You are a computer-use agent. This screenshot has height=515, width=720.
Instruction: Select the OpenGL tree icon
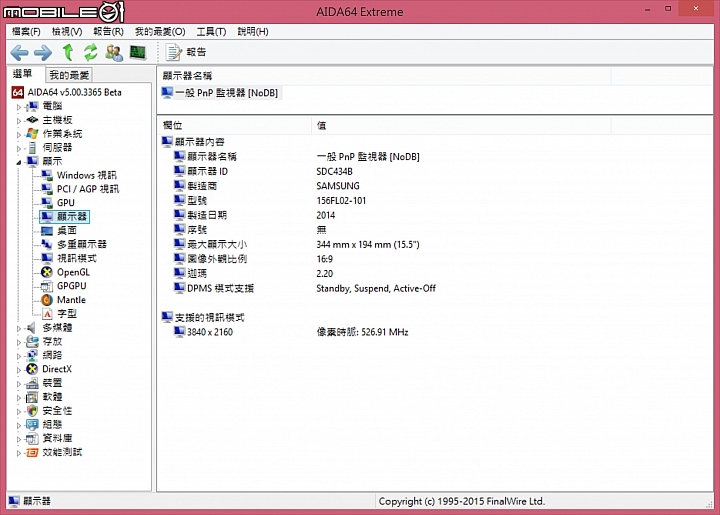coord(47,272)
